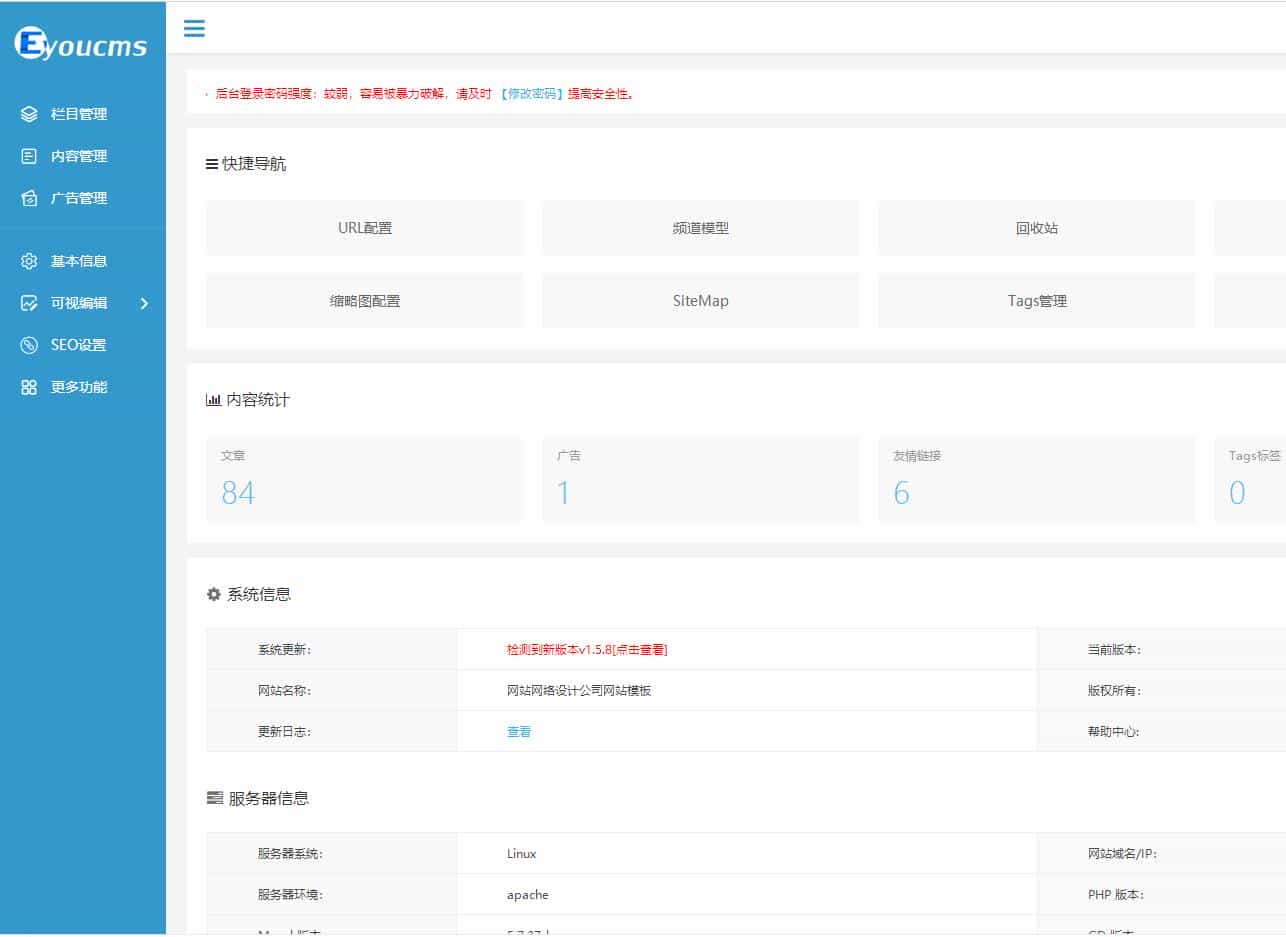Viewport: 1286px width, 937px height.
Task: Click the 基本信息 gear icon
Action: pos(29,261)
